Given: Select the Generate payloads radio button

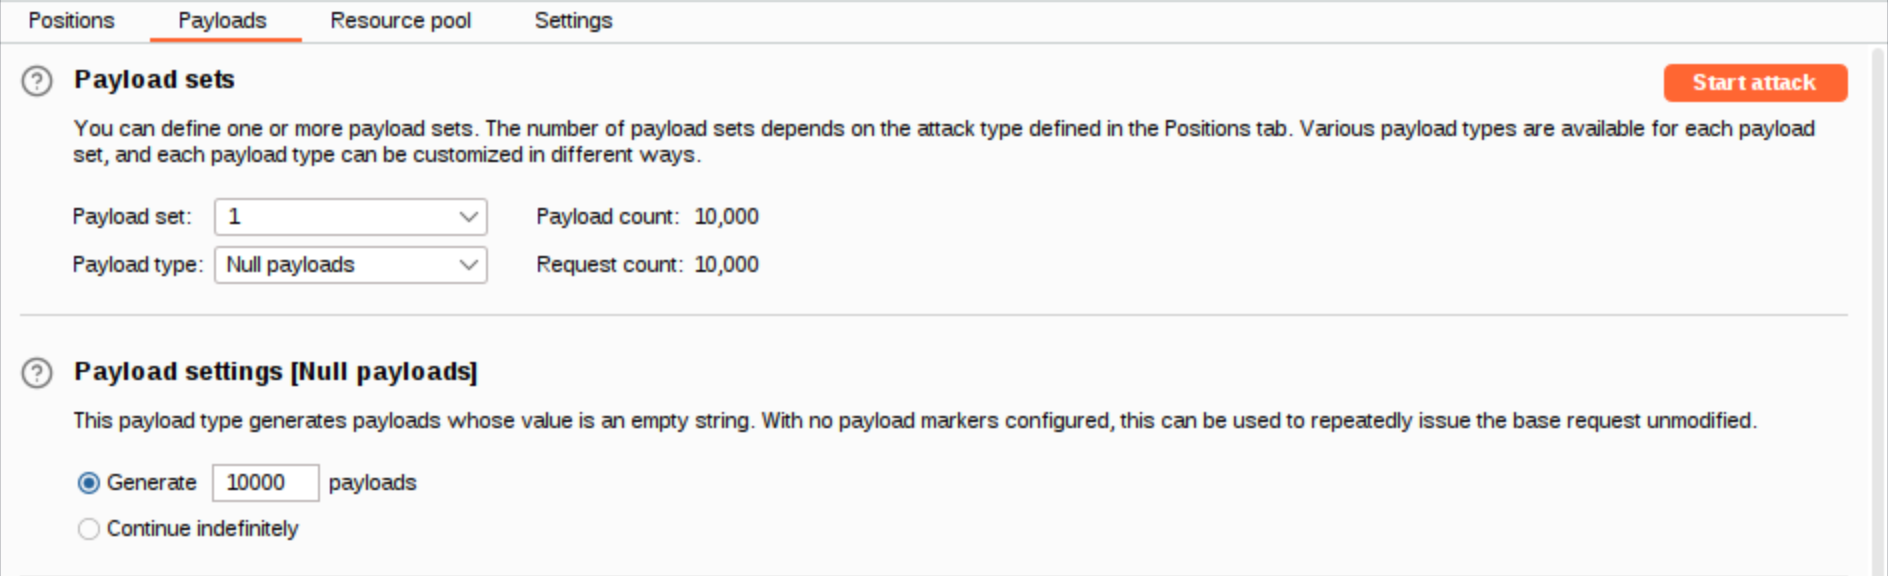Looking at the screenshot, I should click(x=89, y=483).
